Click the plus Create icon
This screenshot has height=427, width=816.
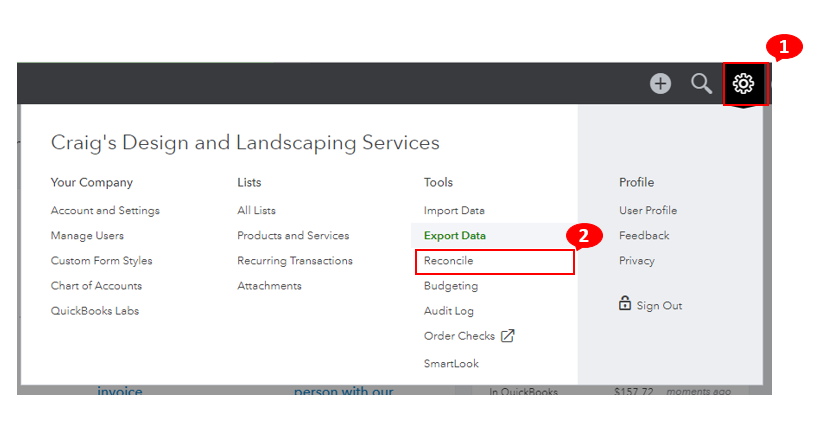(660, 84)
